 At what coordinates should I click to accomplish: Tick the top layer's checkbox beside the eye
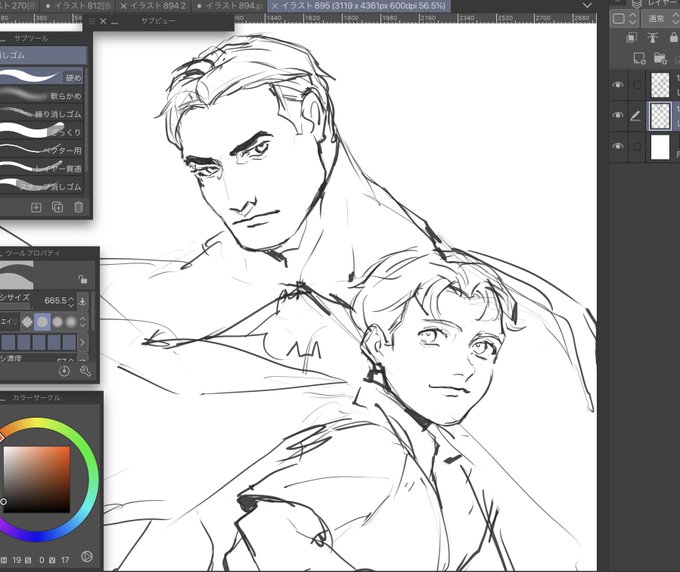pos(637,85)
